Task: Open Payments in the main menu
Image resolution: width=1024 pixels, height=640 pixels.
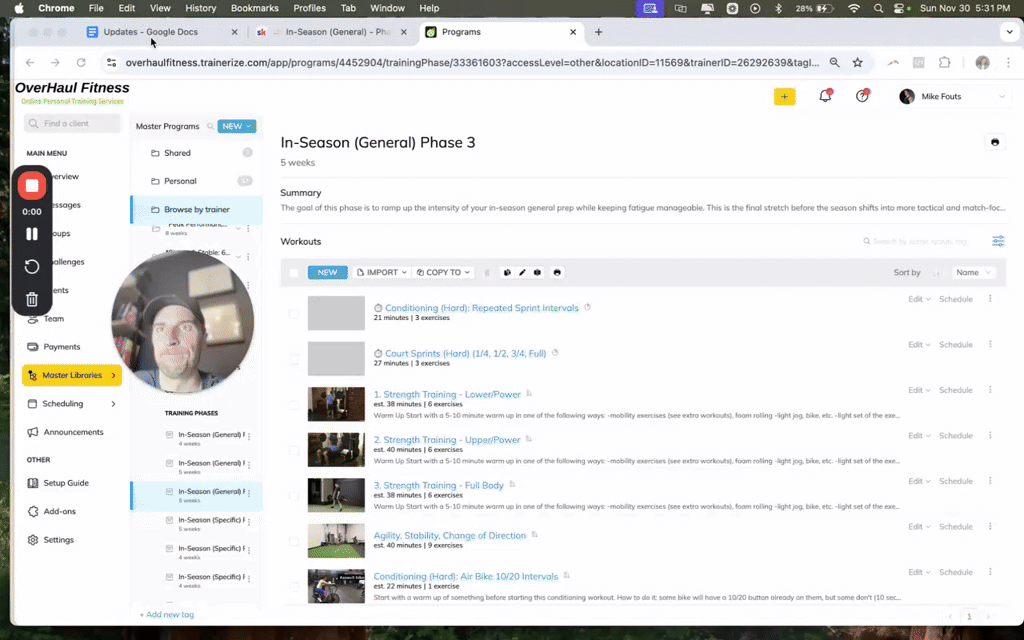Action: 61,347
